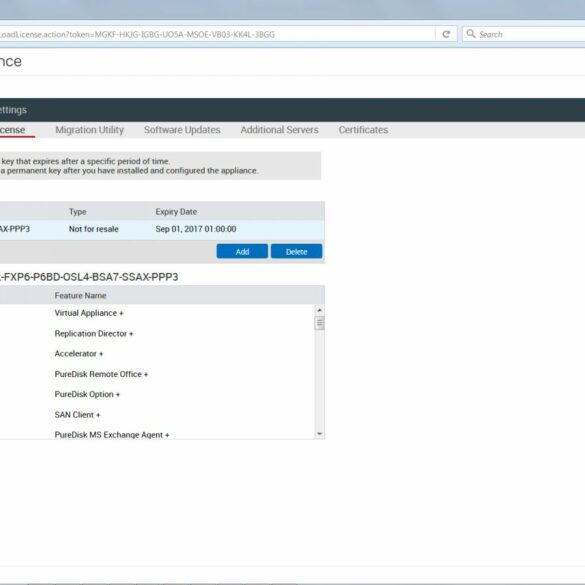Delete the selected license key
Viewport: 585px width, 585px height.
(297, 251)
